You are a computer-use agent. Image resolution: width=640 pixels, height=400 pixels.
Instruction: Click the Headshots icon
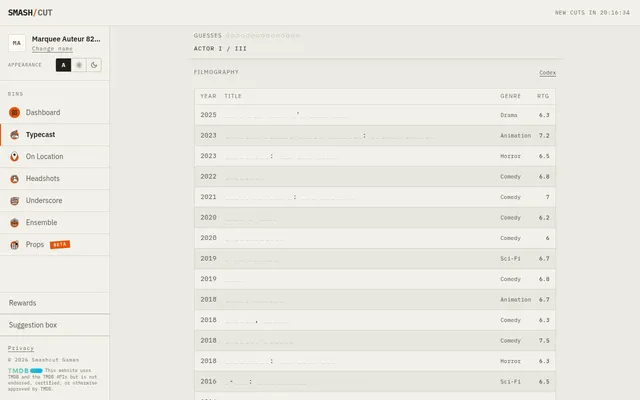tap(14, 178)
